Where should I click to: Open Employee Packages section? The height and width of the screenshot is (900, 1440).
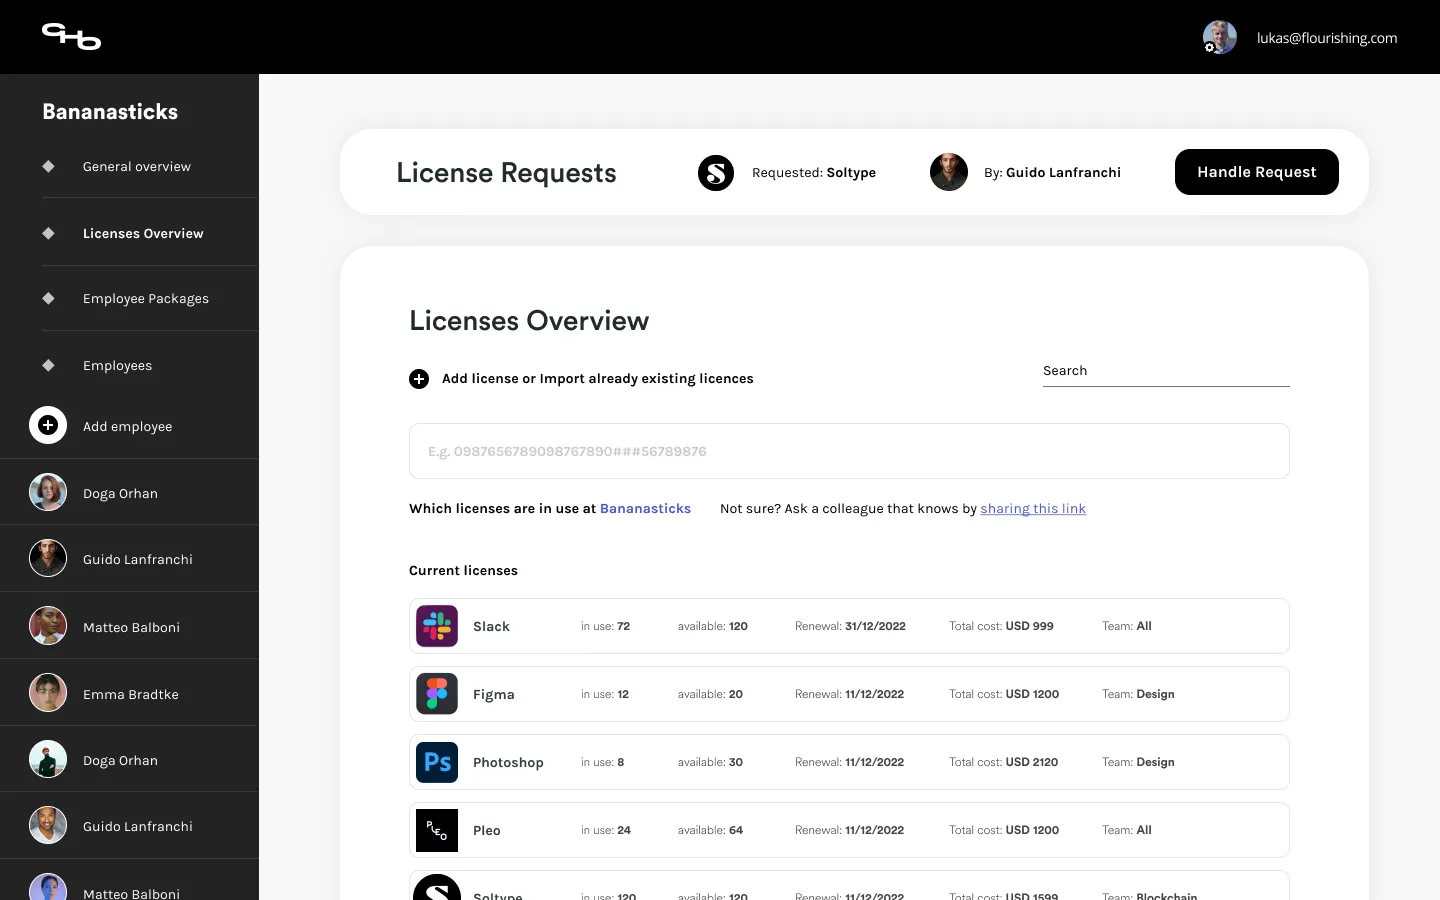tap(146, 299)
